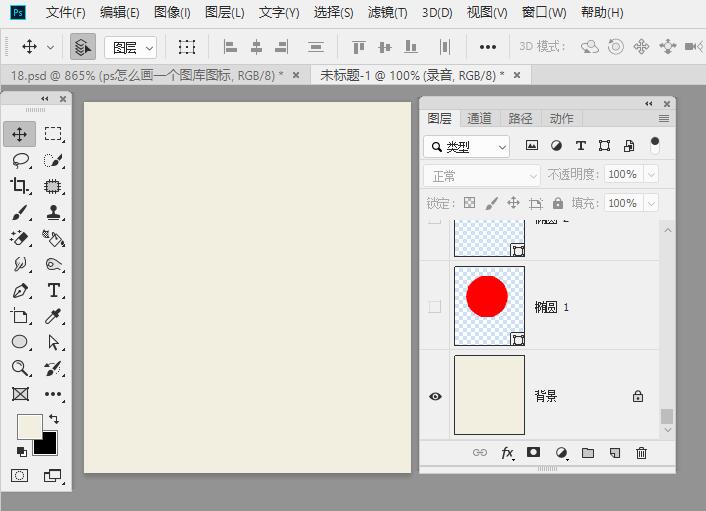Click Add layer style fx button
The width and height of the screenshot is (706, 511).
[x=507, y=452]
